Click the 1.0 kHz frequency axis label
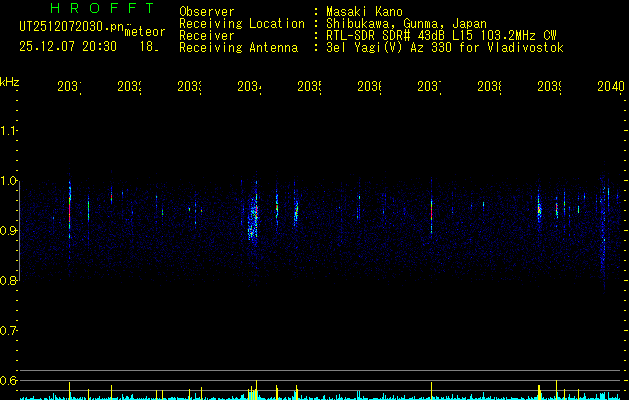Screen dimensions: 629x400 click(x=8, y=181)
